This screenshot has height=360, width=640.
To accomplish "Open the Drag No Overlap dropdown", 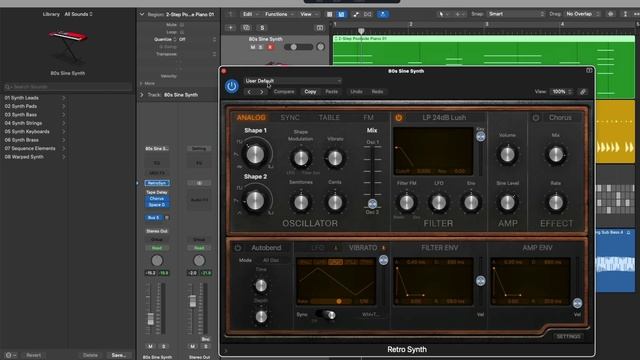I will (x=582, y=14).
